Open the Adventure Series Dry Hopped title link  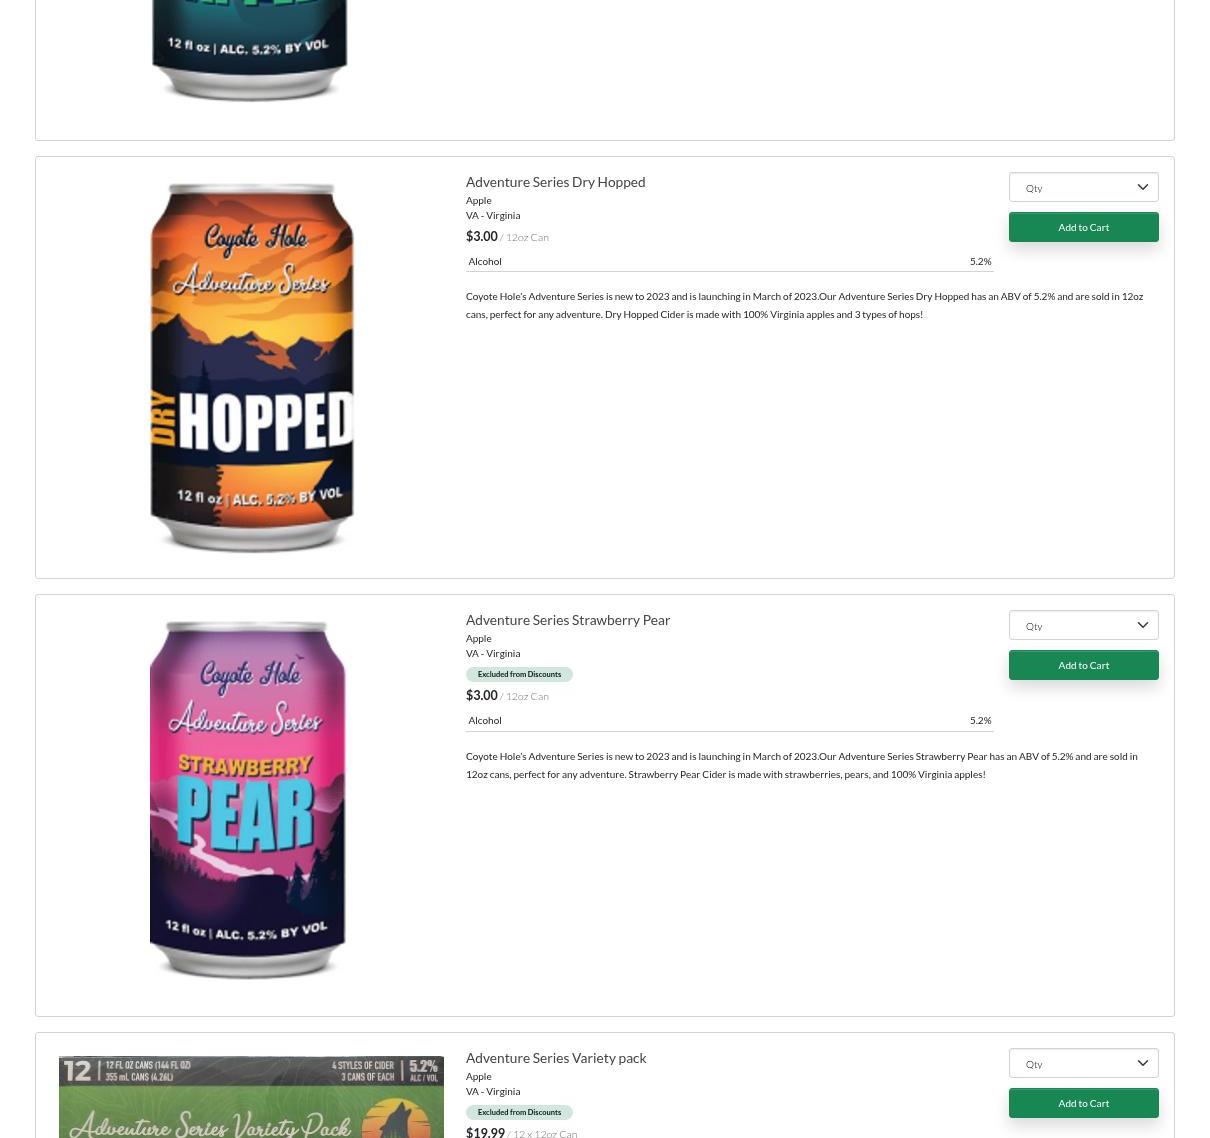(x=555, y=182)
